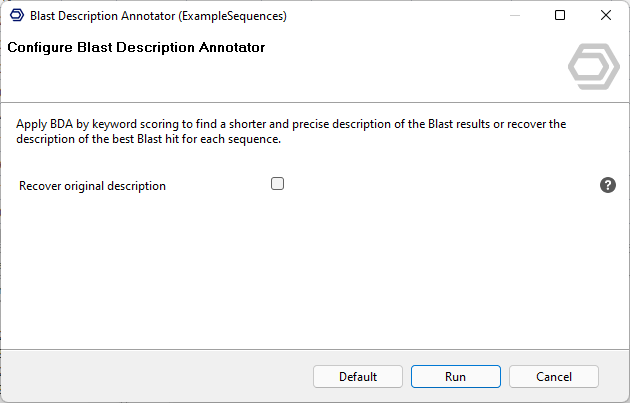Minimize the annotator dialog window

click(514, 16)
